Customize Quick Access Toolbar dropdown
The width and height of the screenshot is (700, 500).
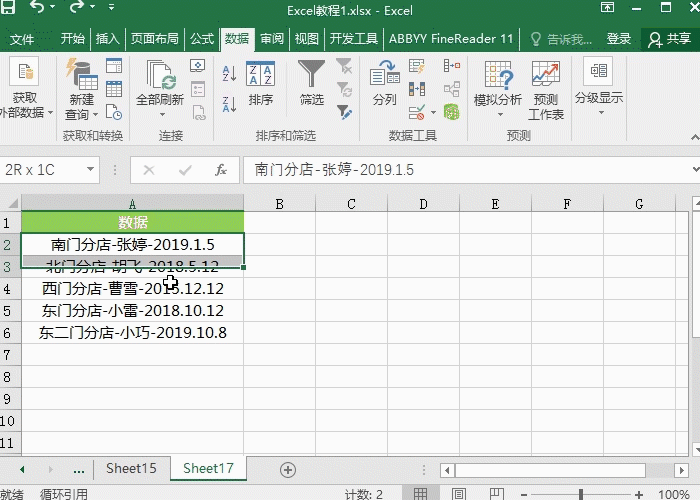(111, 6)
